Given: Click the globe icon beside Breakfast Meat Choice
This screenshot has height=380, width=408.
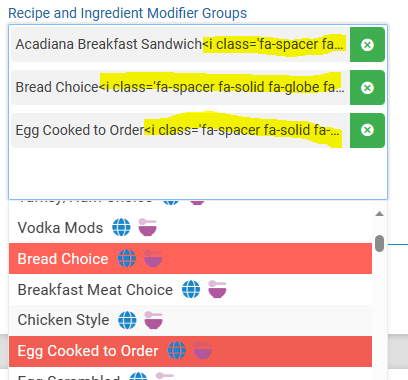Looking at the screenshot, I should click(191, 289).
